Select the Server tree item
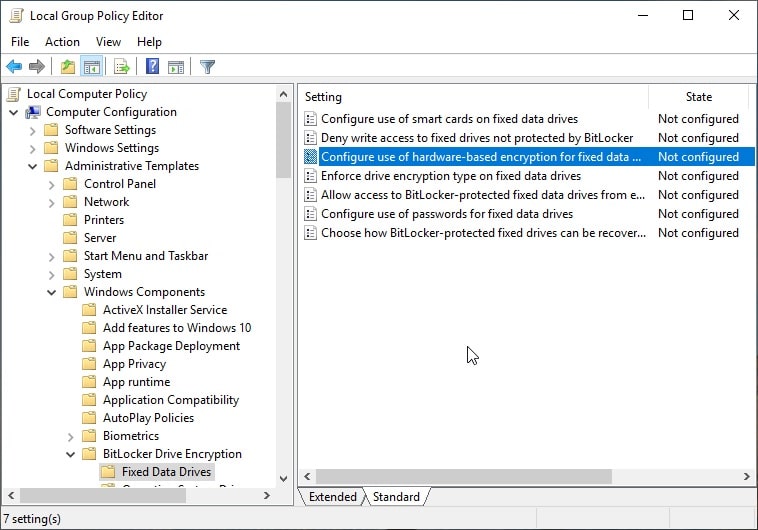Viewport: 758px width, 530px height. (100, 238)
